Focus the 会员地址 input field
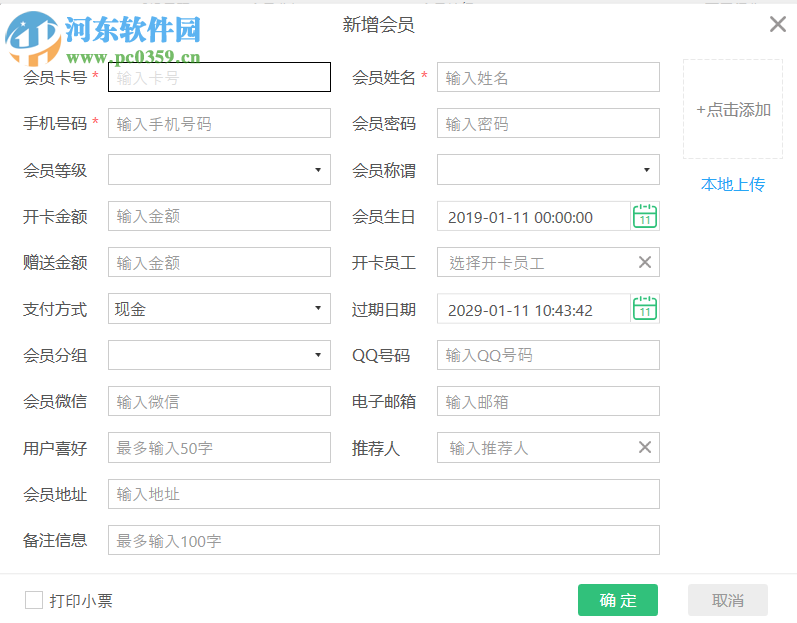The width and height of the screenshot is (797, 623). coord(384,494)
